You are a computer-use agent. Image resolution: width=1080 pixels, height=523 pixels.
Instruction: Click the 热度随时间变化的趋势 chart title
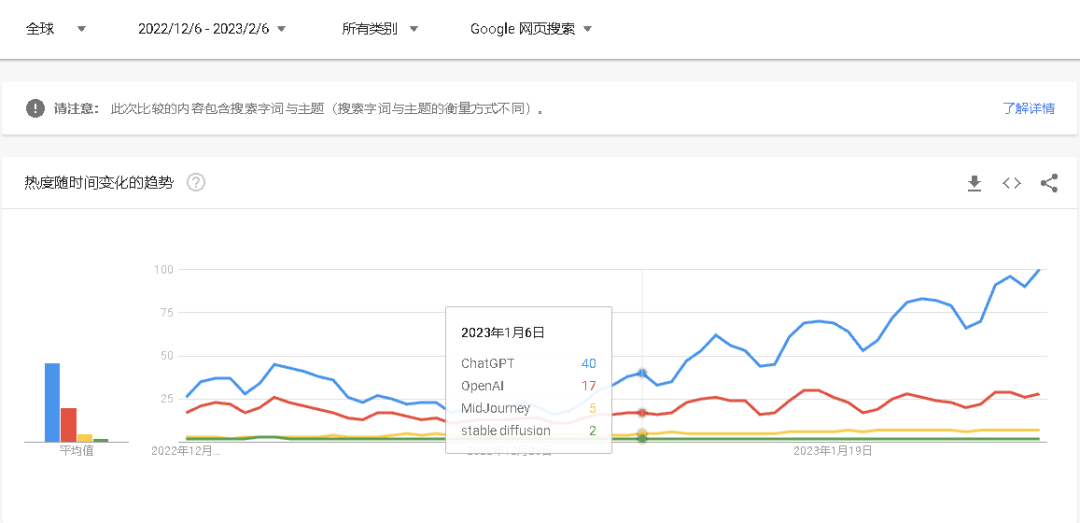coord(99,182)
